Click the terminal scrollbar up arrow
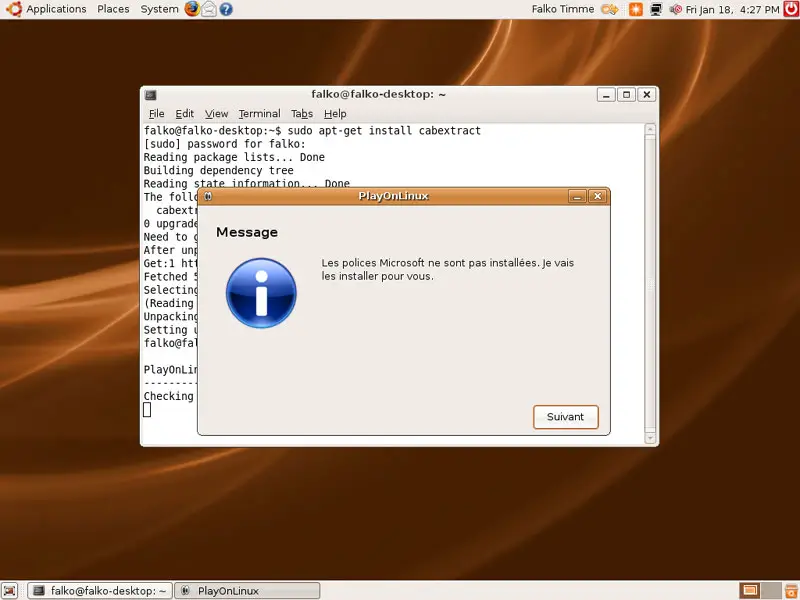Image resolution: width=800 pixels, height=600 pixels. [x=650, y=129]
